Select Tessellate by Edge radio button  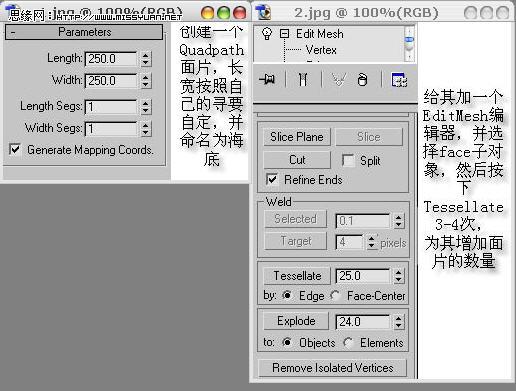pyautogui.click(x=287, y=295)
